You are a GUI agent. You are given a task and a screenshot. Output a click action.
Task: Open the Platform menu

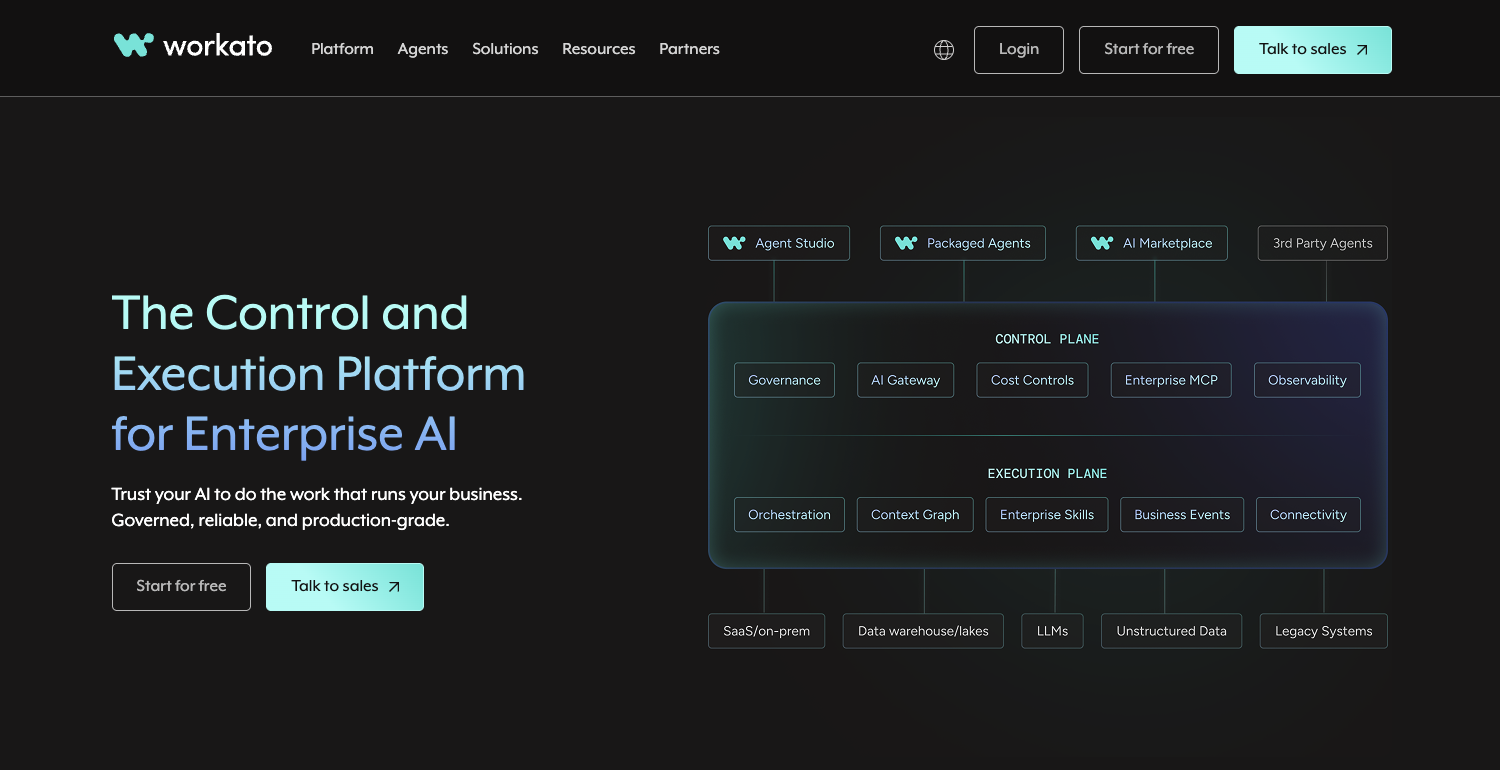(342, 49)
